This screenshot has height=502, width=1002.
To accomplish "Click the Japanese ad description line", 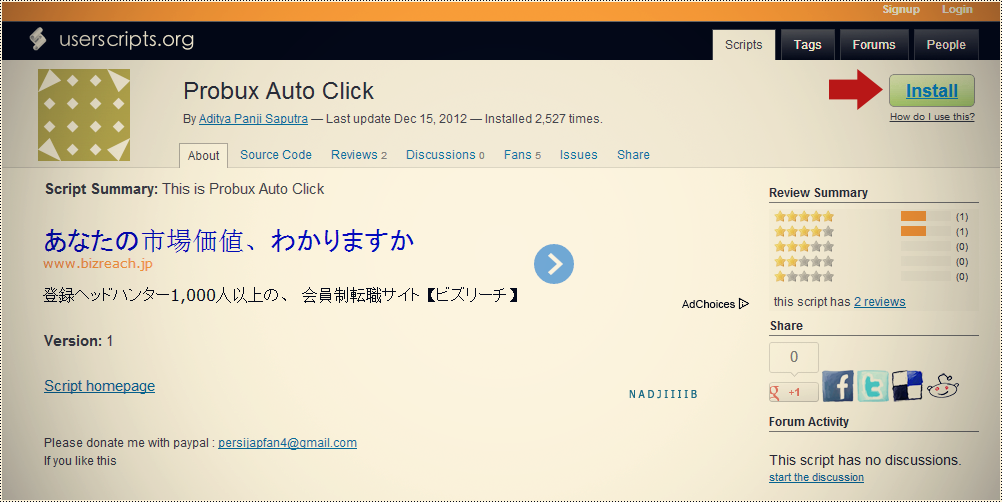I will 281,295.
